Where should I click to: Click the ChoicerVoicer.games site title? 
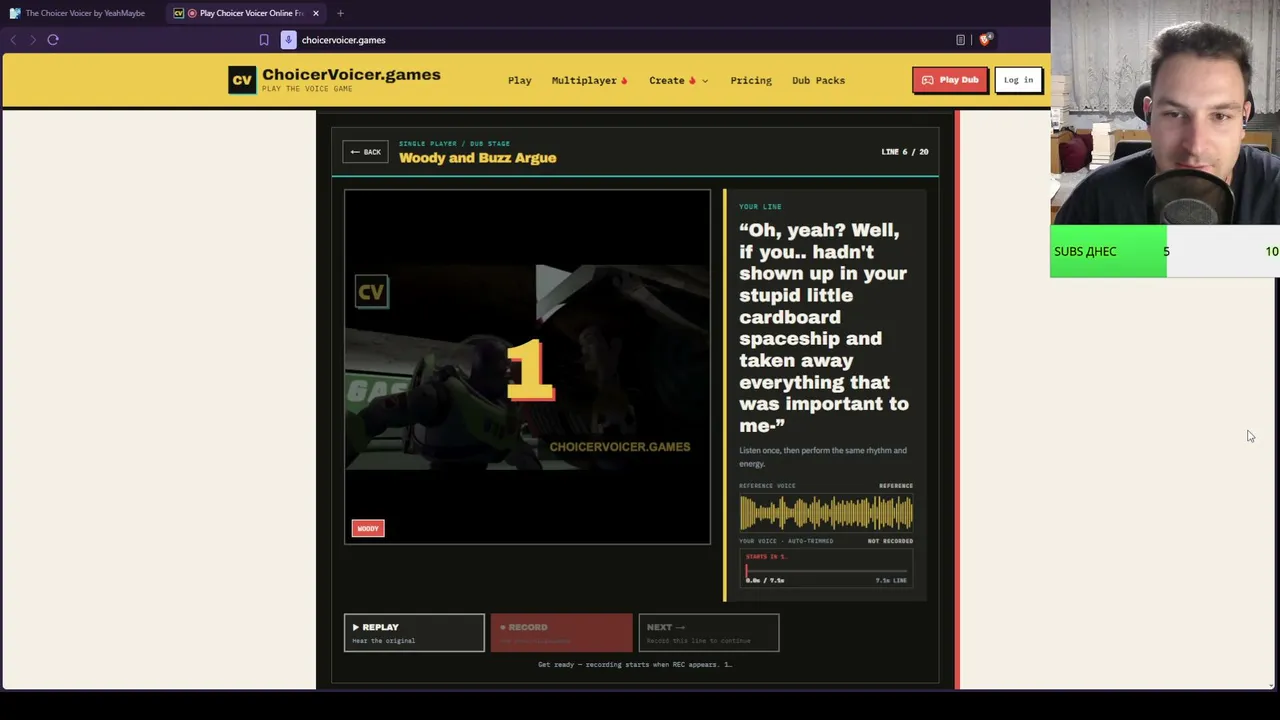(351, 75)
